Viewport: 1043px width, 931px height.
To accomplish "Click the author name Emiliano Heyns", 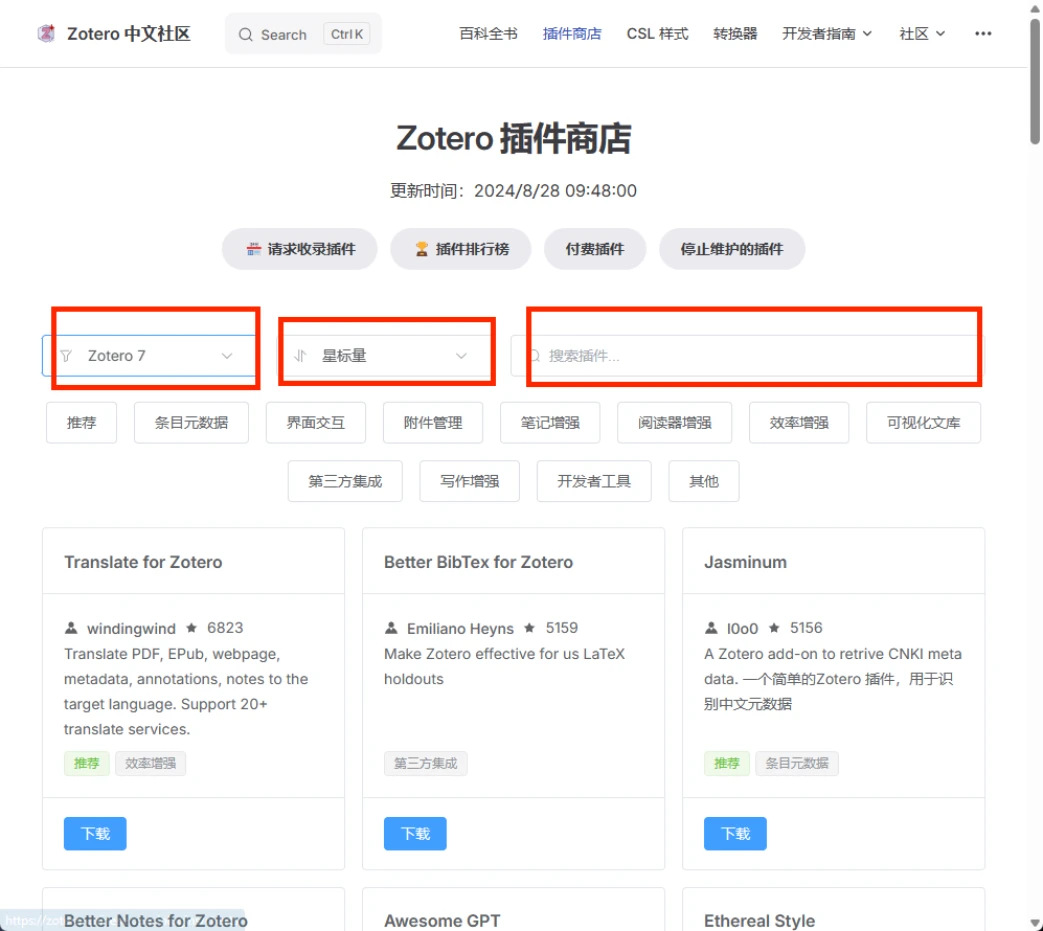I will tap(460, 628).
